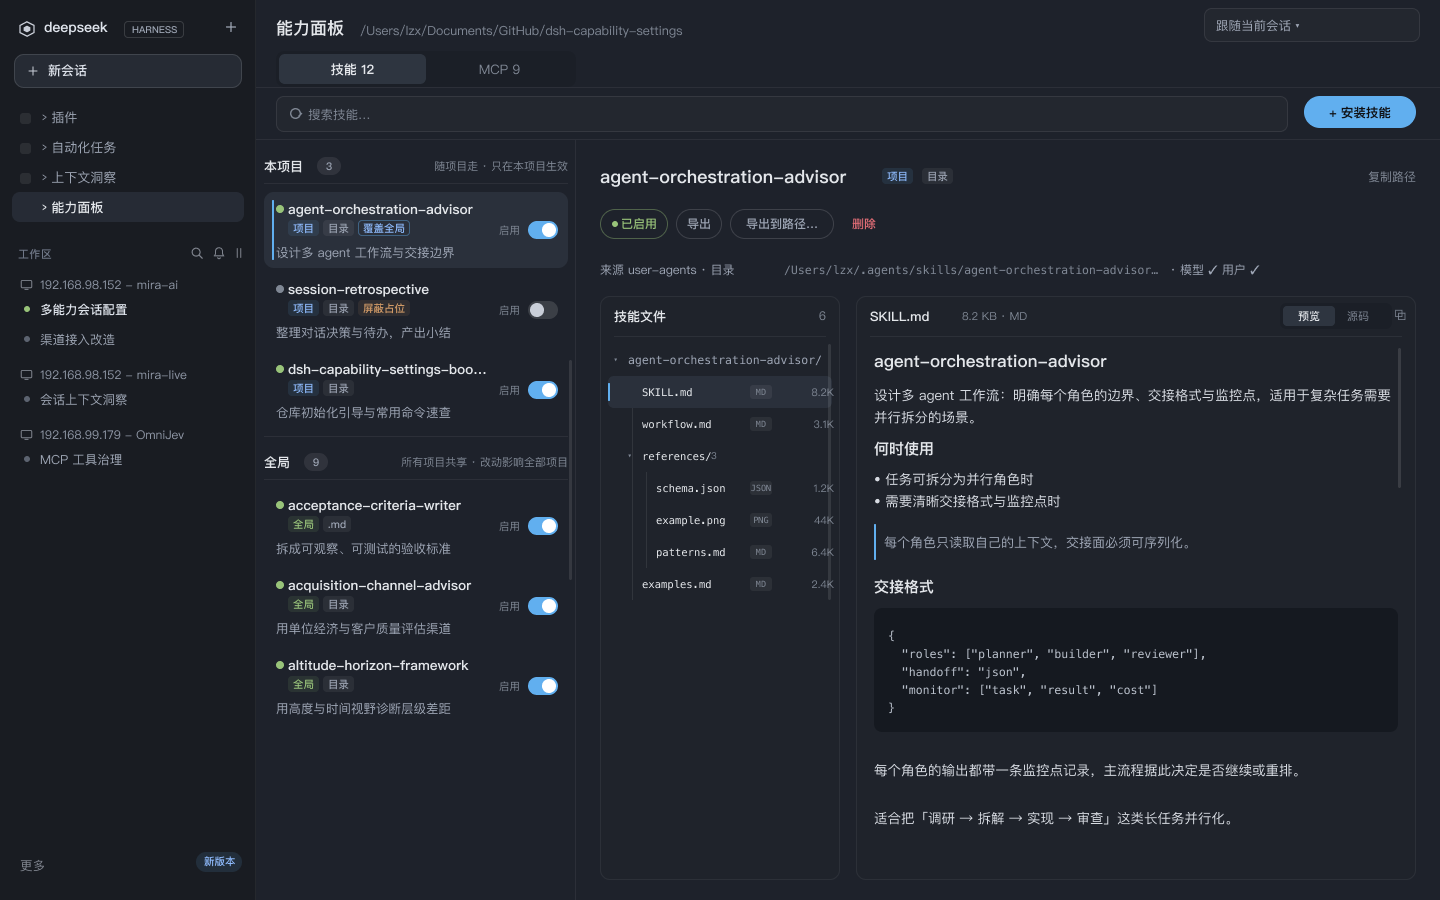
Task: Click 安装技能 button
Action: click(1359, 112)
